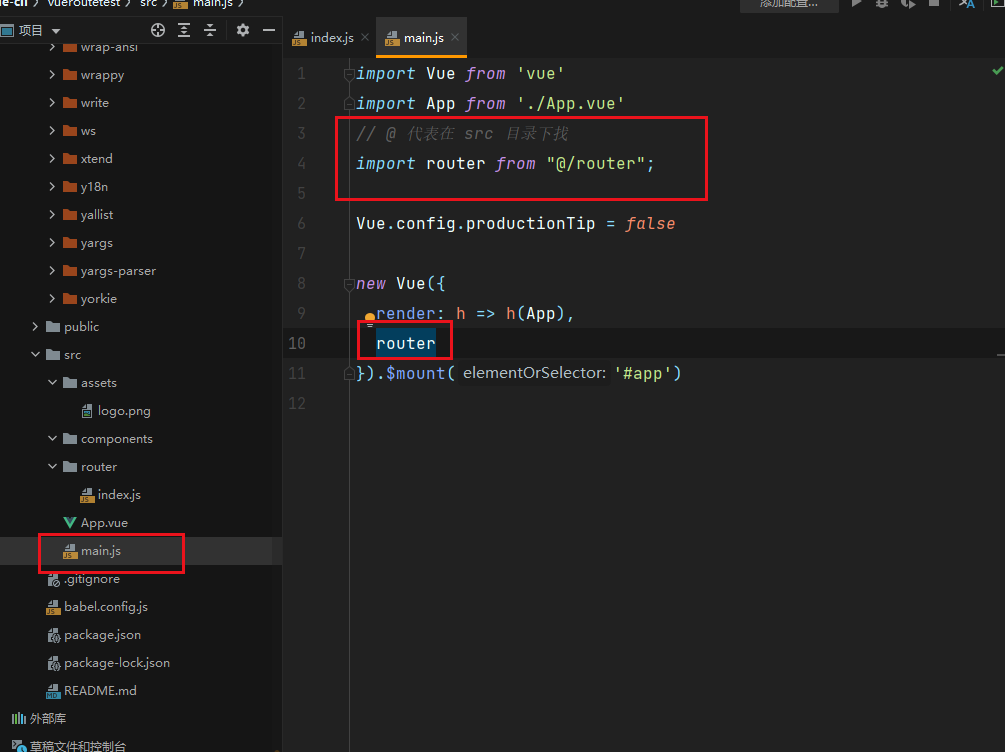
Task: Expand the yallist folder
Action: click(x=53, y=214)
